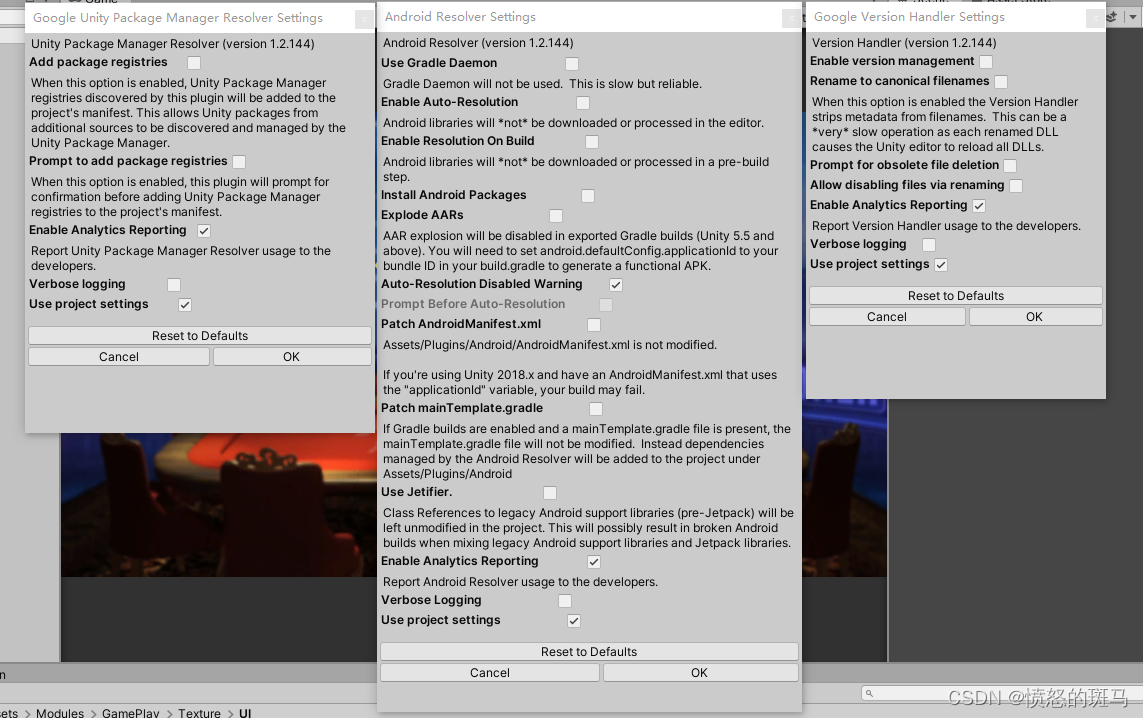Select UI folder in project breadcrumb
The width and height of the screenshot is (1143, 718).
point(245,712)
